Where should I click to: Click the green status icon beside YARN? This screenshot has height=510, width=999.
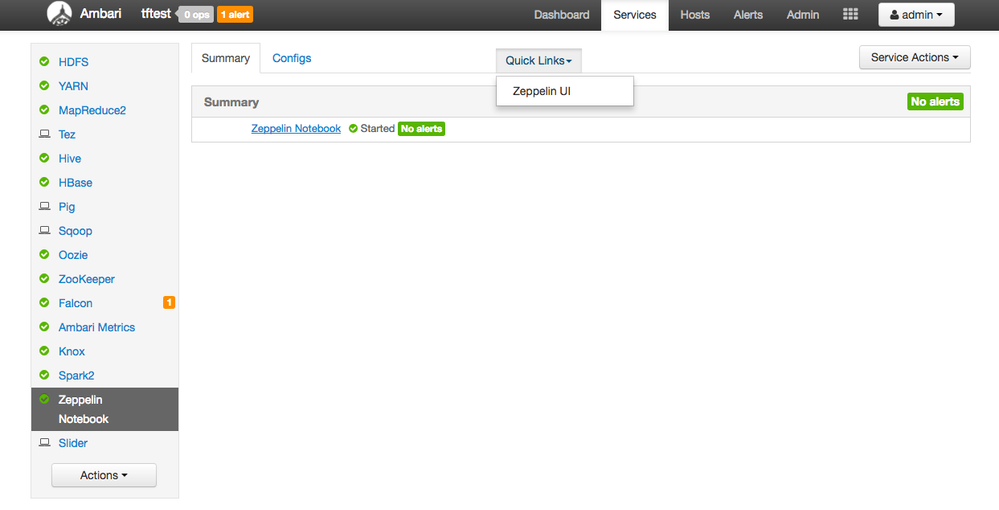tap(44, 85)
